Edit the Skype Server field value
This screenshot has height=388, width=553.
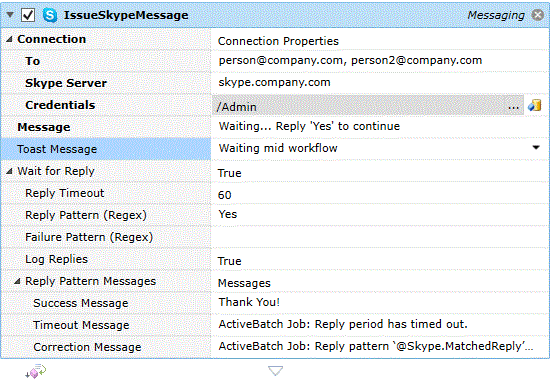point(380,83)
